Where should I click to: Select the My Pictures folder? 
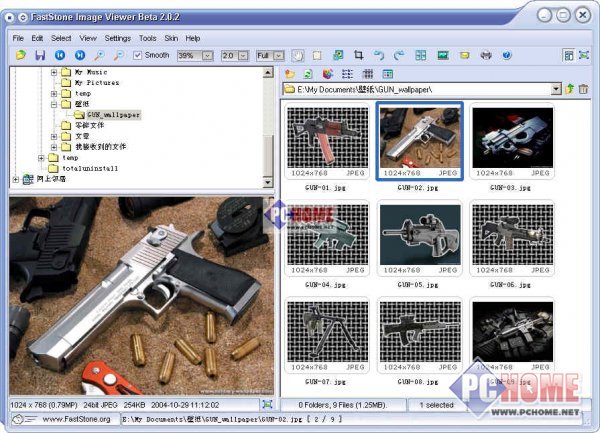(97, 83)
